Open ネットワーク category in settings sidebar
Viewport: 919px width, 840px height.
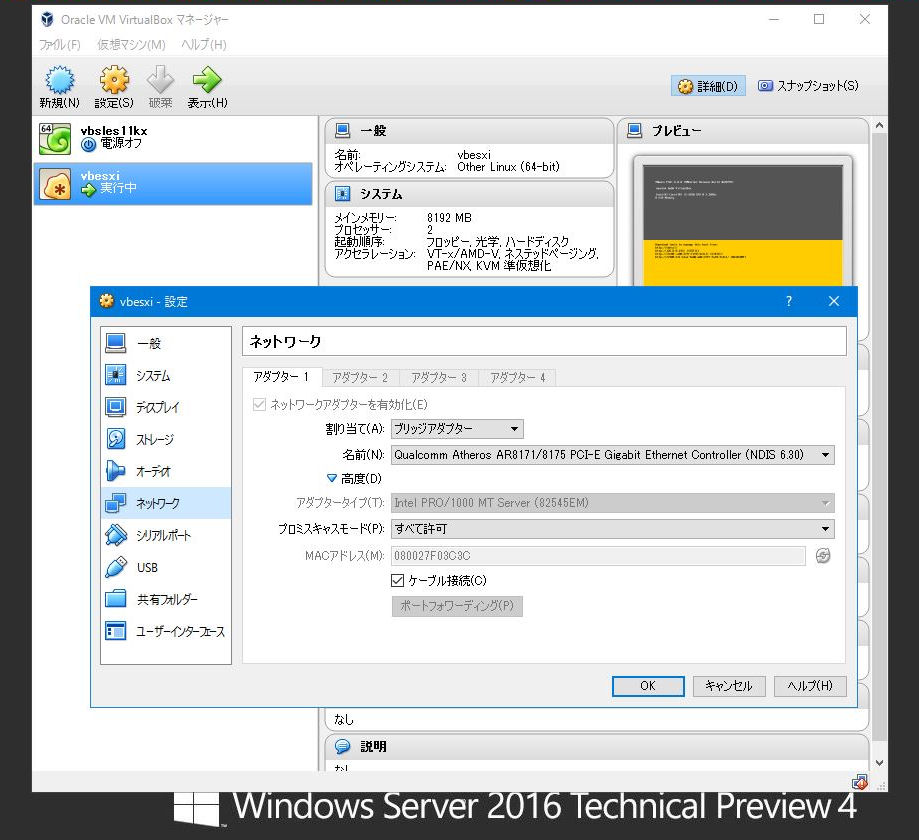point(166,503)
